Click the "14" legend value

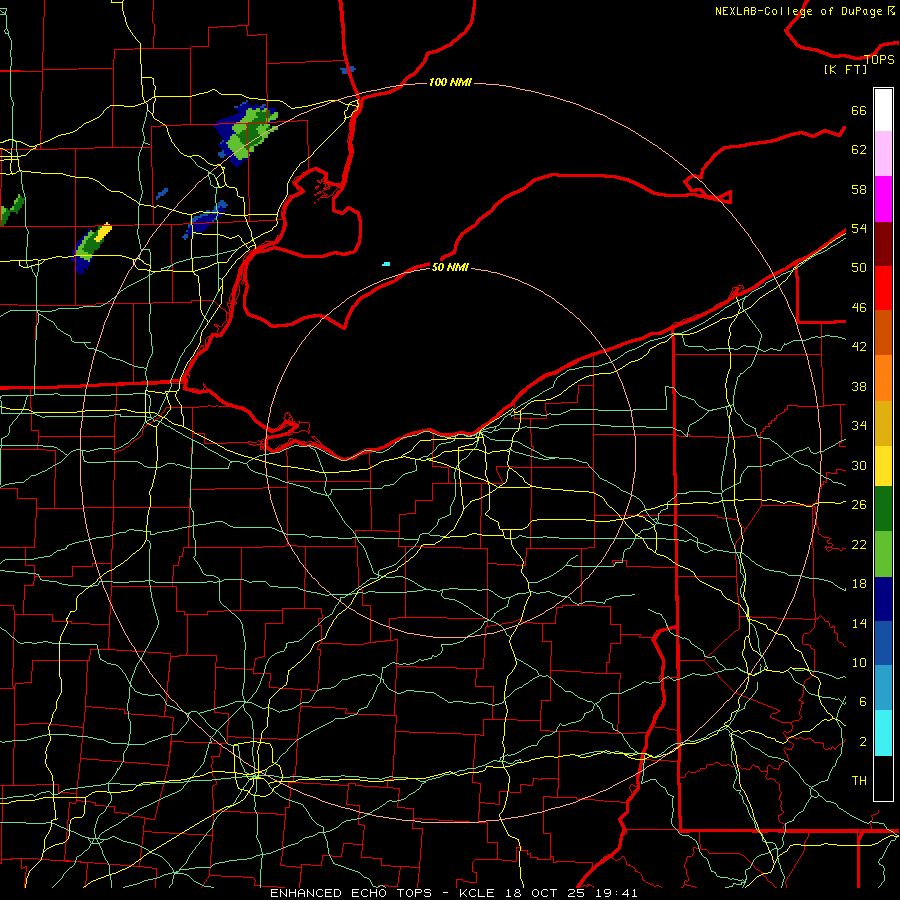pos(859,623)
